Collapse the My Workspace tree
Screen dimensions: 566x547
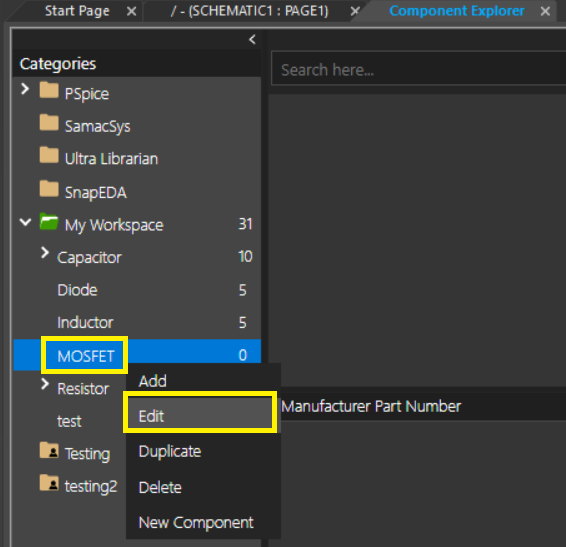(25, 222)
